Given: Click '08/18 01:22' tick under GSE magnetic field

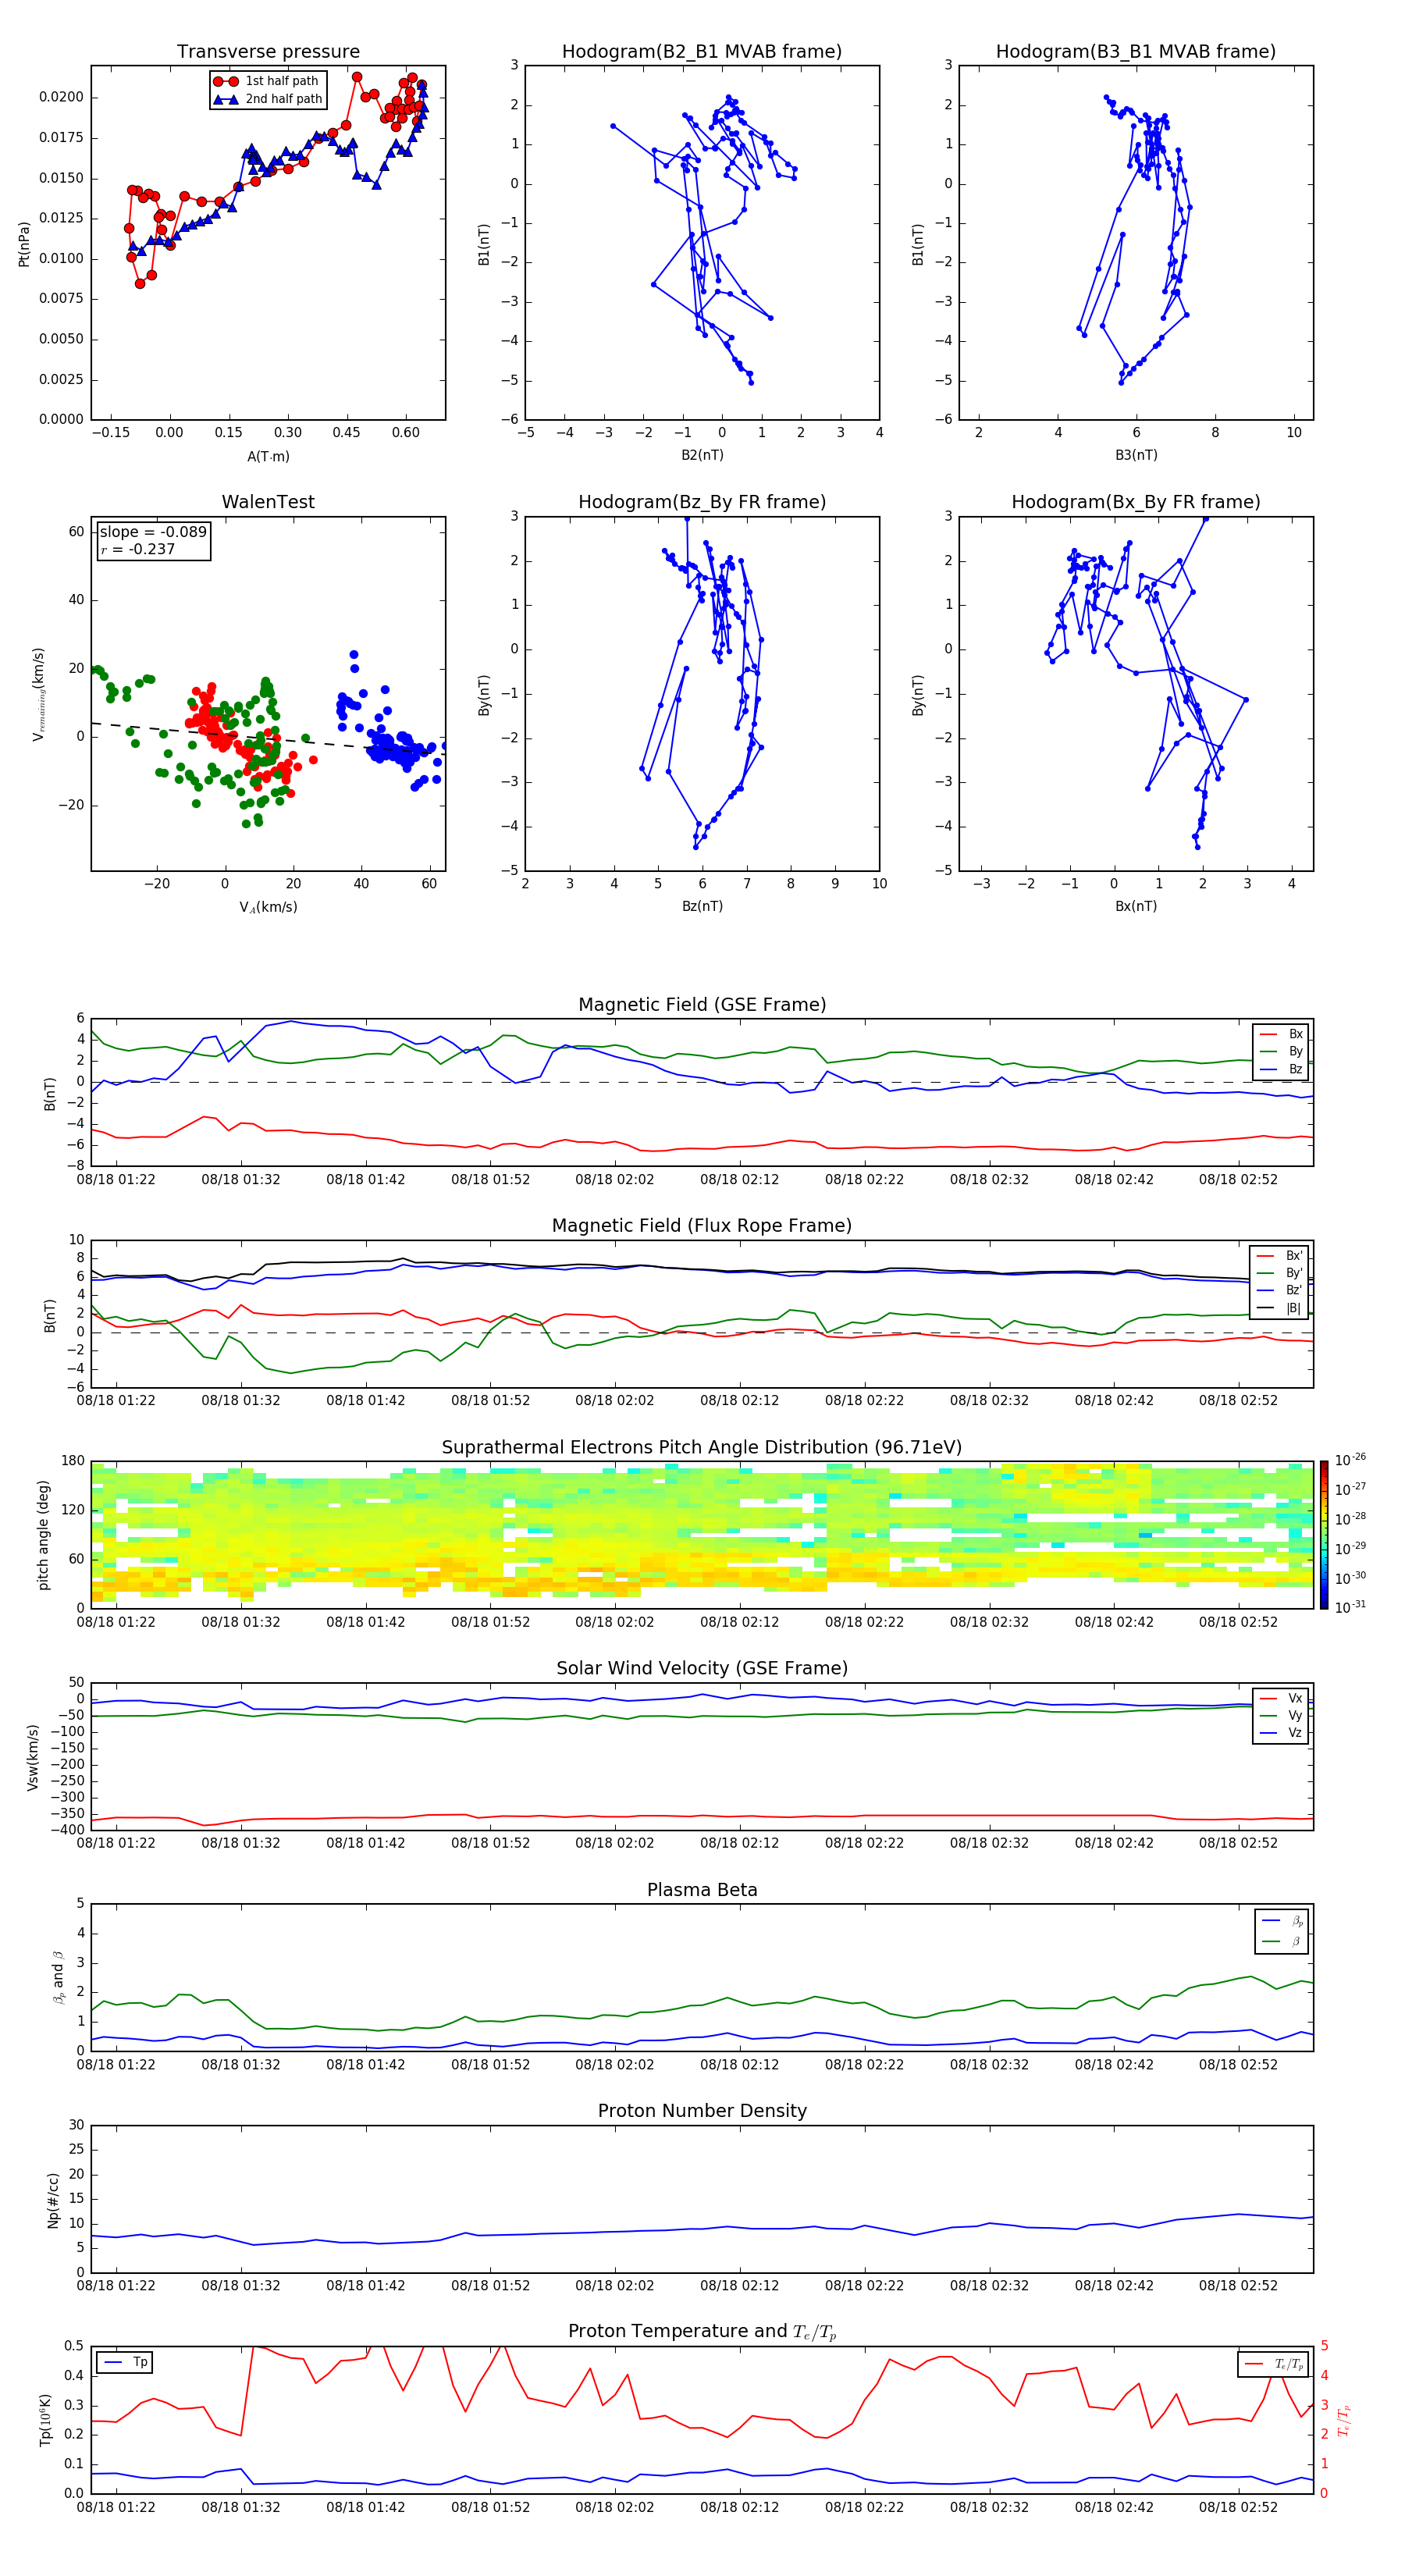Looking at the screenshot, I should click(x=116, y=1179).
